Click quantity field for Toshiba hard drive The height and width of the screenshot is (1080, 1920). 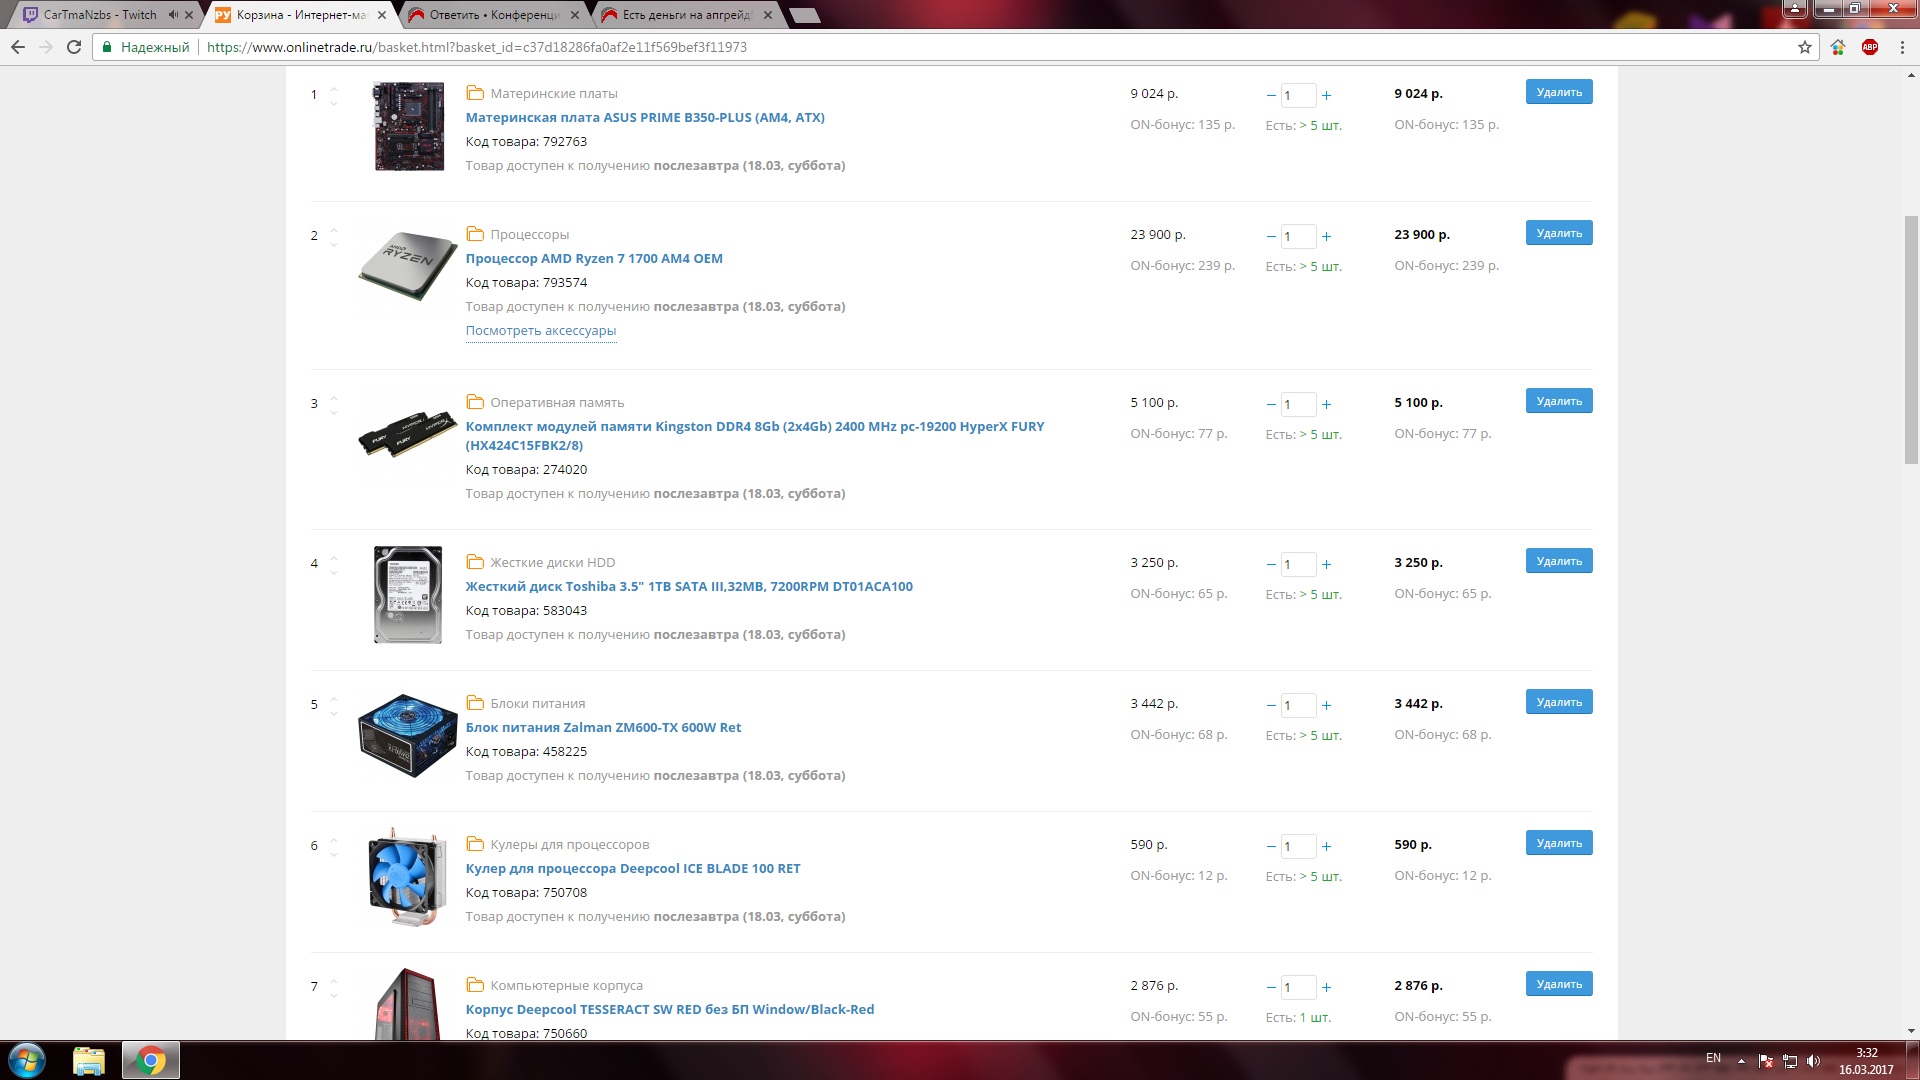pyautogui.click(x=1298, y=565)
